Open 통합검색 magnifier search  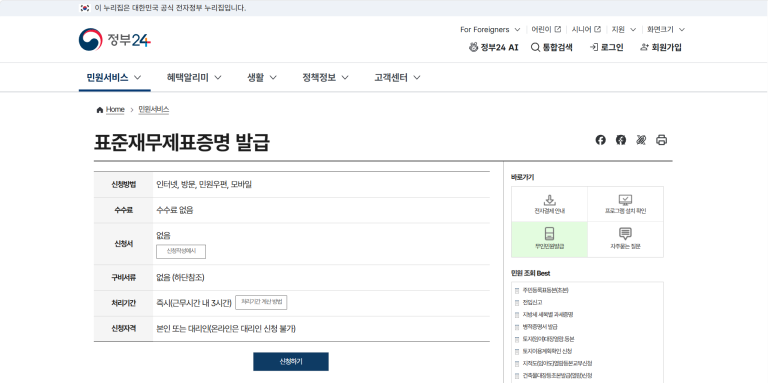(x=552, y=48)
